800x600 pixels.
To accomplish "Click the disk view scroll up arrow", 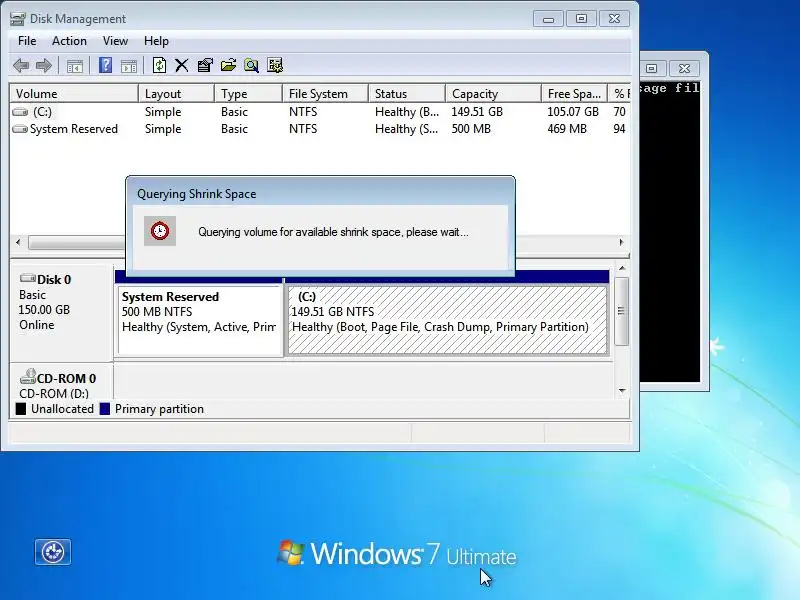I will pyautogui.click(x=622, y=268).
